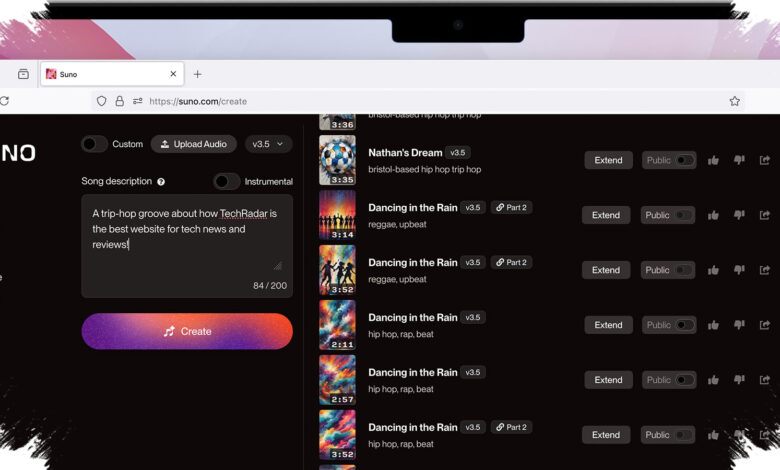Thumbs down the 3:52 reggae Dancing in the Rain track
This screenshot has height=470, width=780.
pos(739,270)
